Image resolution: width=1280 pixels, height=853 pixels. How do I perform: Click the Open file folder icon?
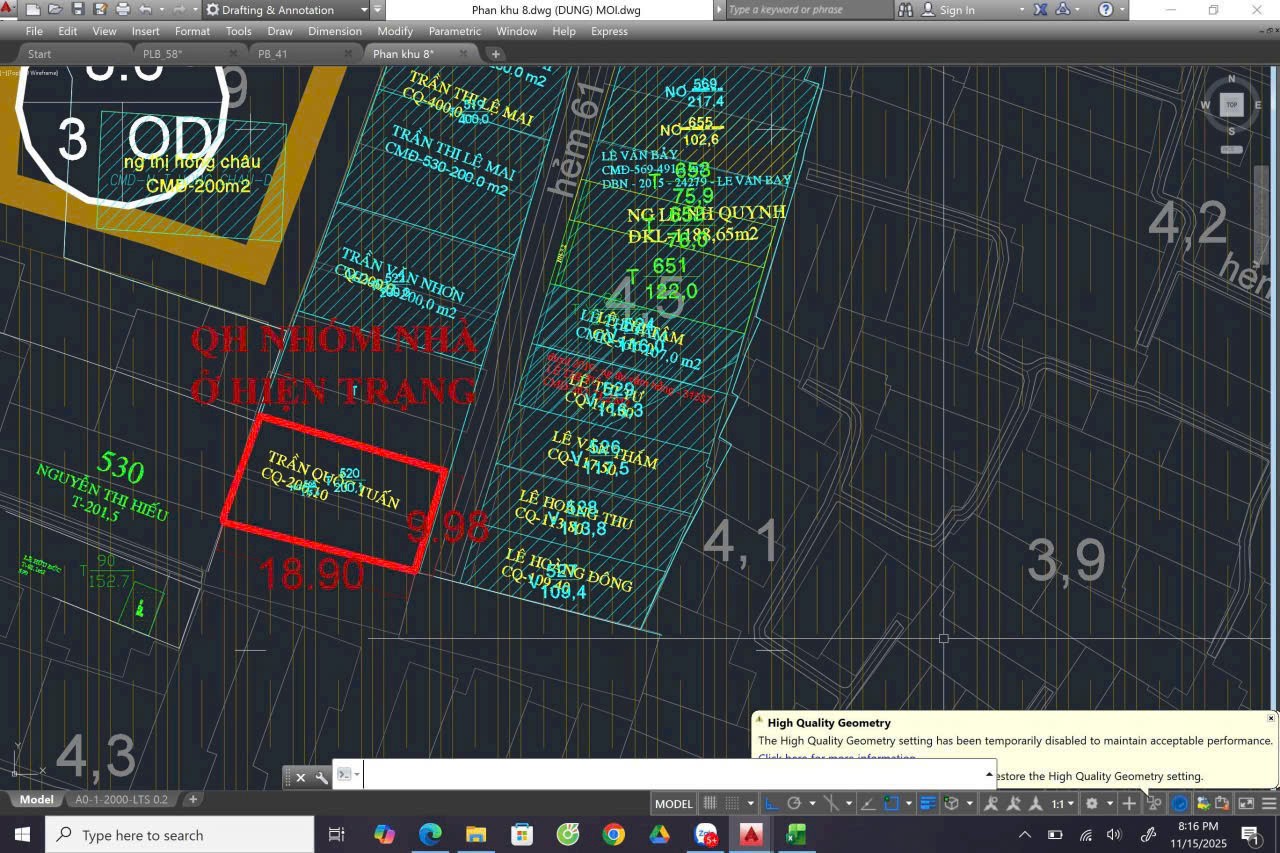[x=55, y=10]
